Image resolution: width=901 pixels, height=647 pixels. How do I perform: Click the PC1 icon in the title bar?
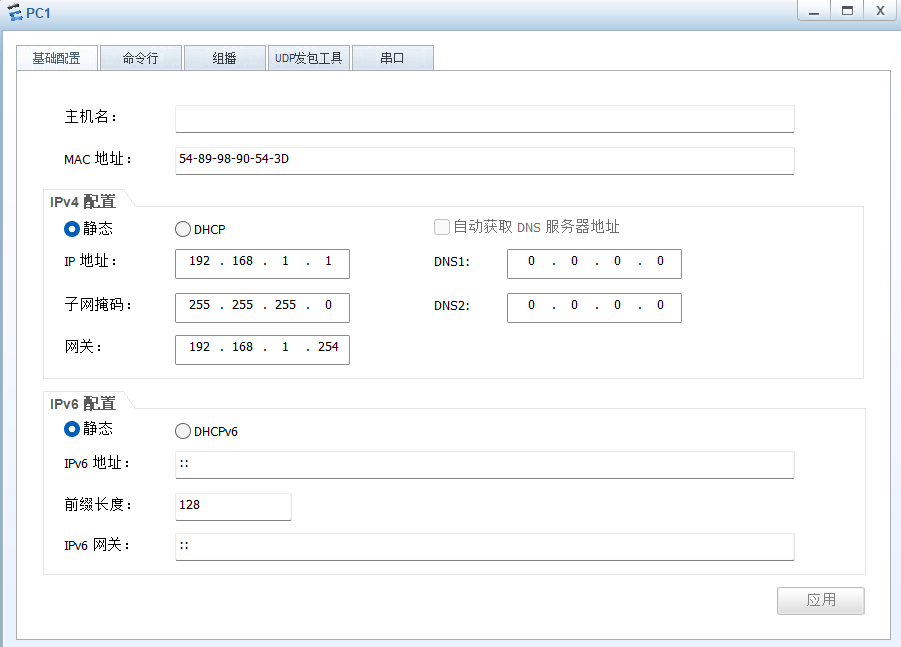[x=14, y=12]
